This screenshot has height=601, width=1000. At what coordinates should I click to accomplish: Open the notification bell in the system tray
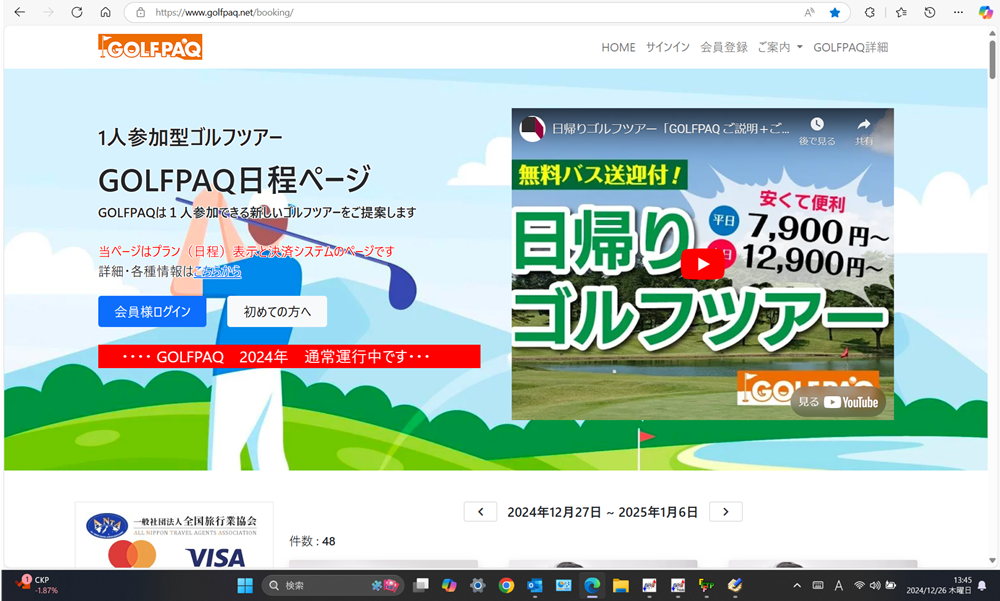982,586
